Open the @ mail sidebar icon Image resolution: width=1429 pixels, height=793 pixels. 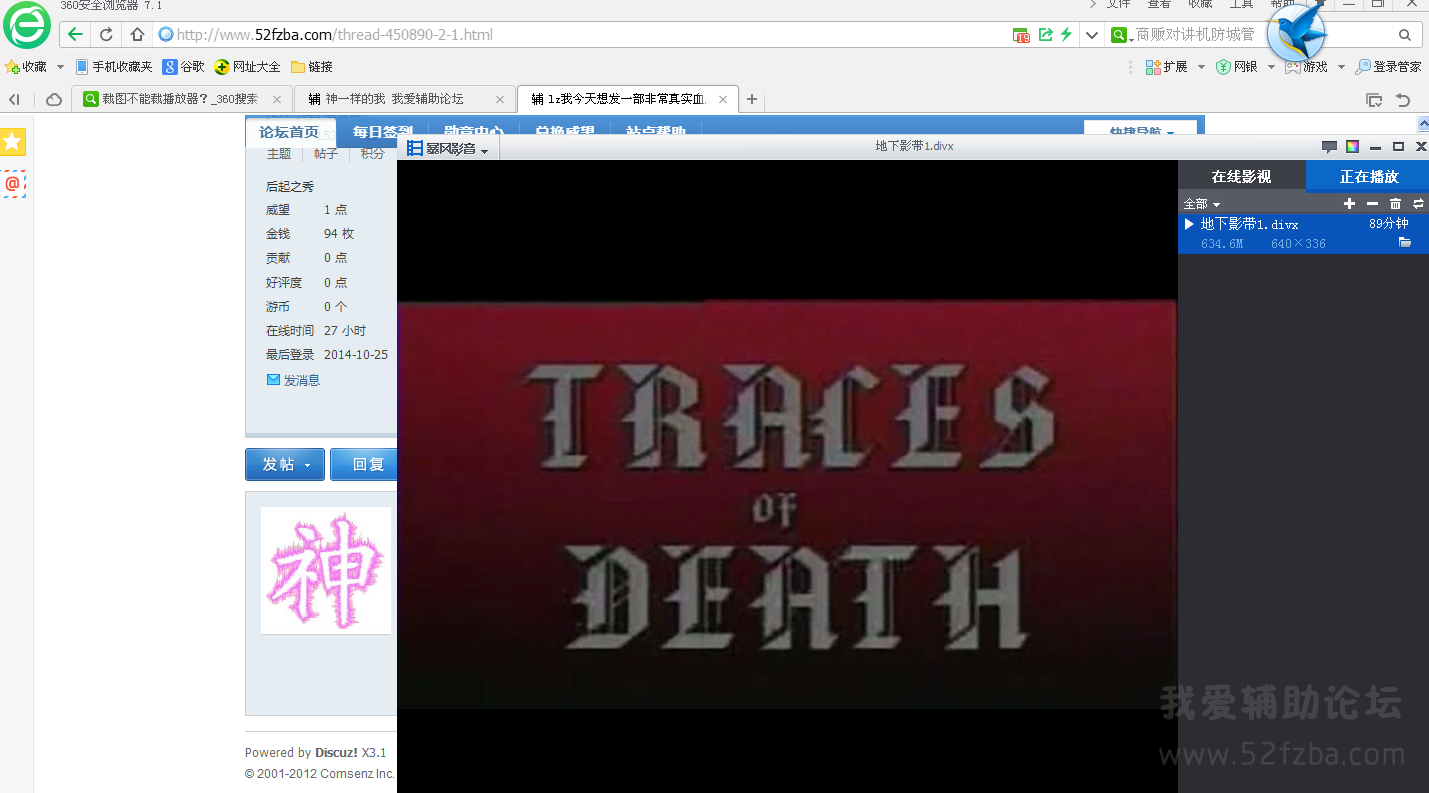tap(12, 184)
